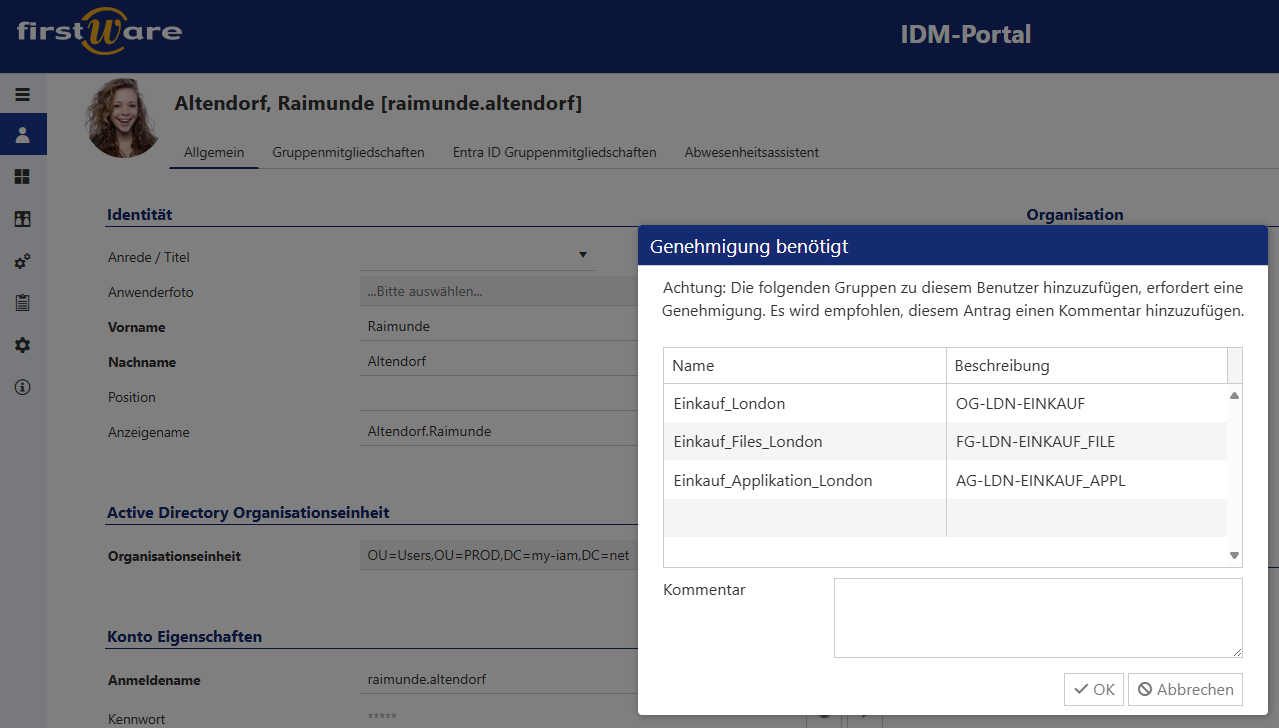Click the firstWare logo
The height and width of the screenshot is (728, 1279).
tap(99, 33)
